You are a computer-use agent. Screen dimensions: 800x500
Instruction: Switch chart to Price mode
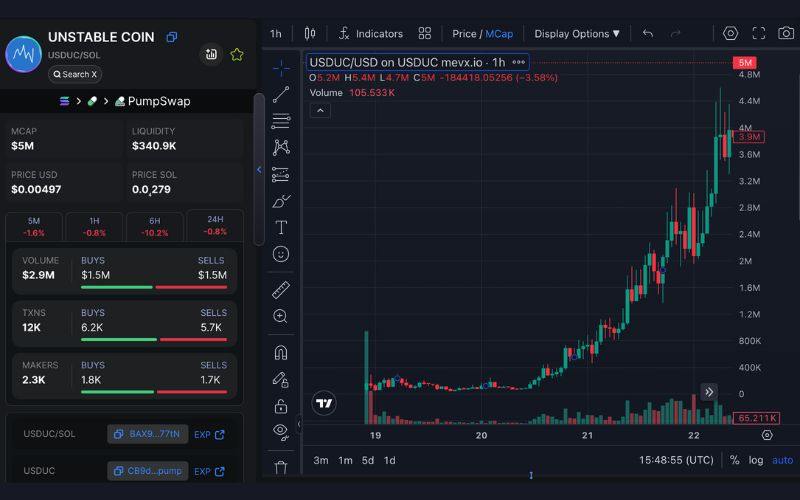pos(464,34)
